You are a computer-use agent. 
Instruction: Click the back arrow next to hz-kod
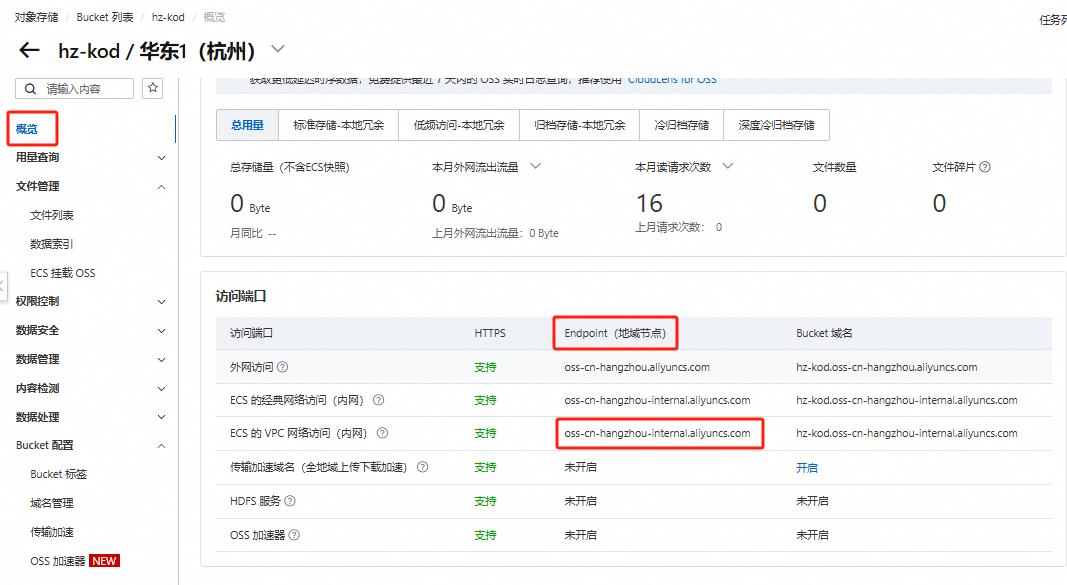[x=29, y=50]
